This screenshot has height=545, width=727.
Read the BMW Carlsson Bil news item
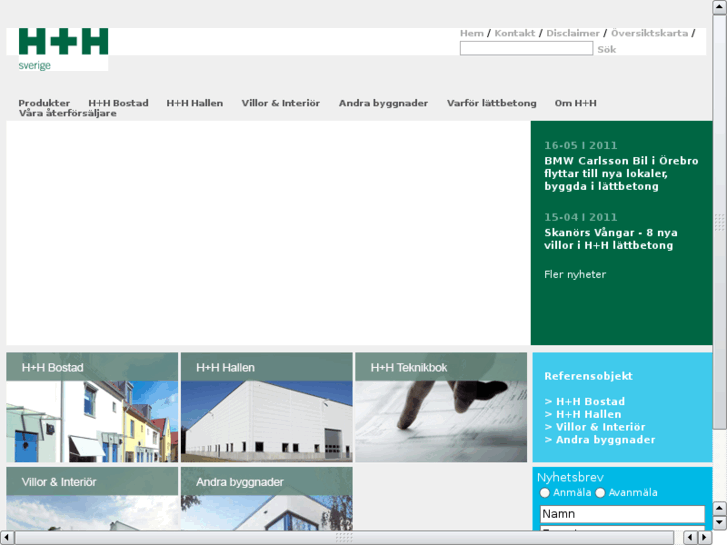click(x=621, y=173)
